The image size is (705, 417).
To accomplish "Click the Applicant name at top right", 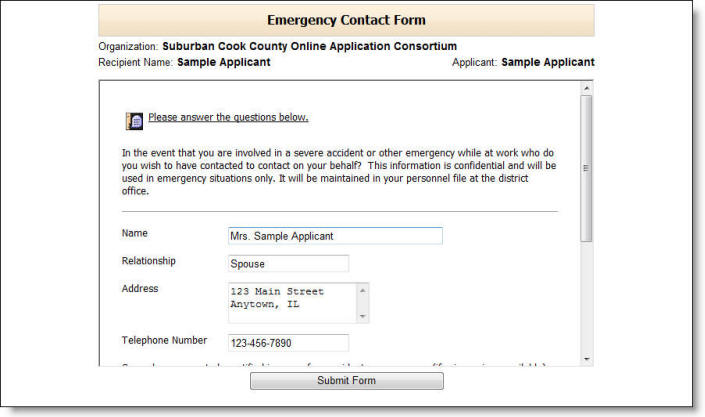I will pyautogui.click(x=547, y=62).
